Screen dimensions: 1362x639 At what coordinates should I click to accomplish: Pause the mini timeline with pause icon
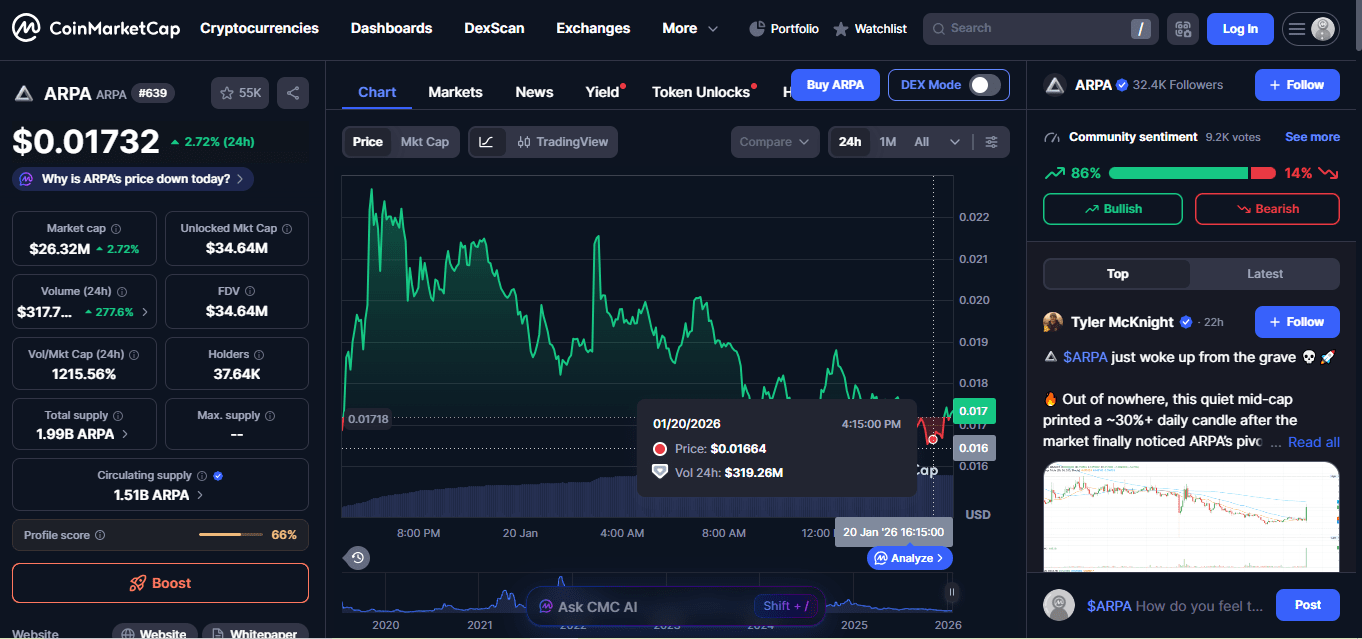pyautogui.click(x=951, y=592)
